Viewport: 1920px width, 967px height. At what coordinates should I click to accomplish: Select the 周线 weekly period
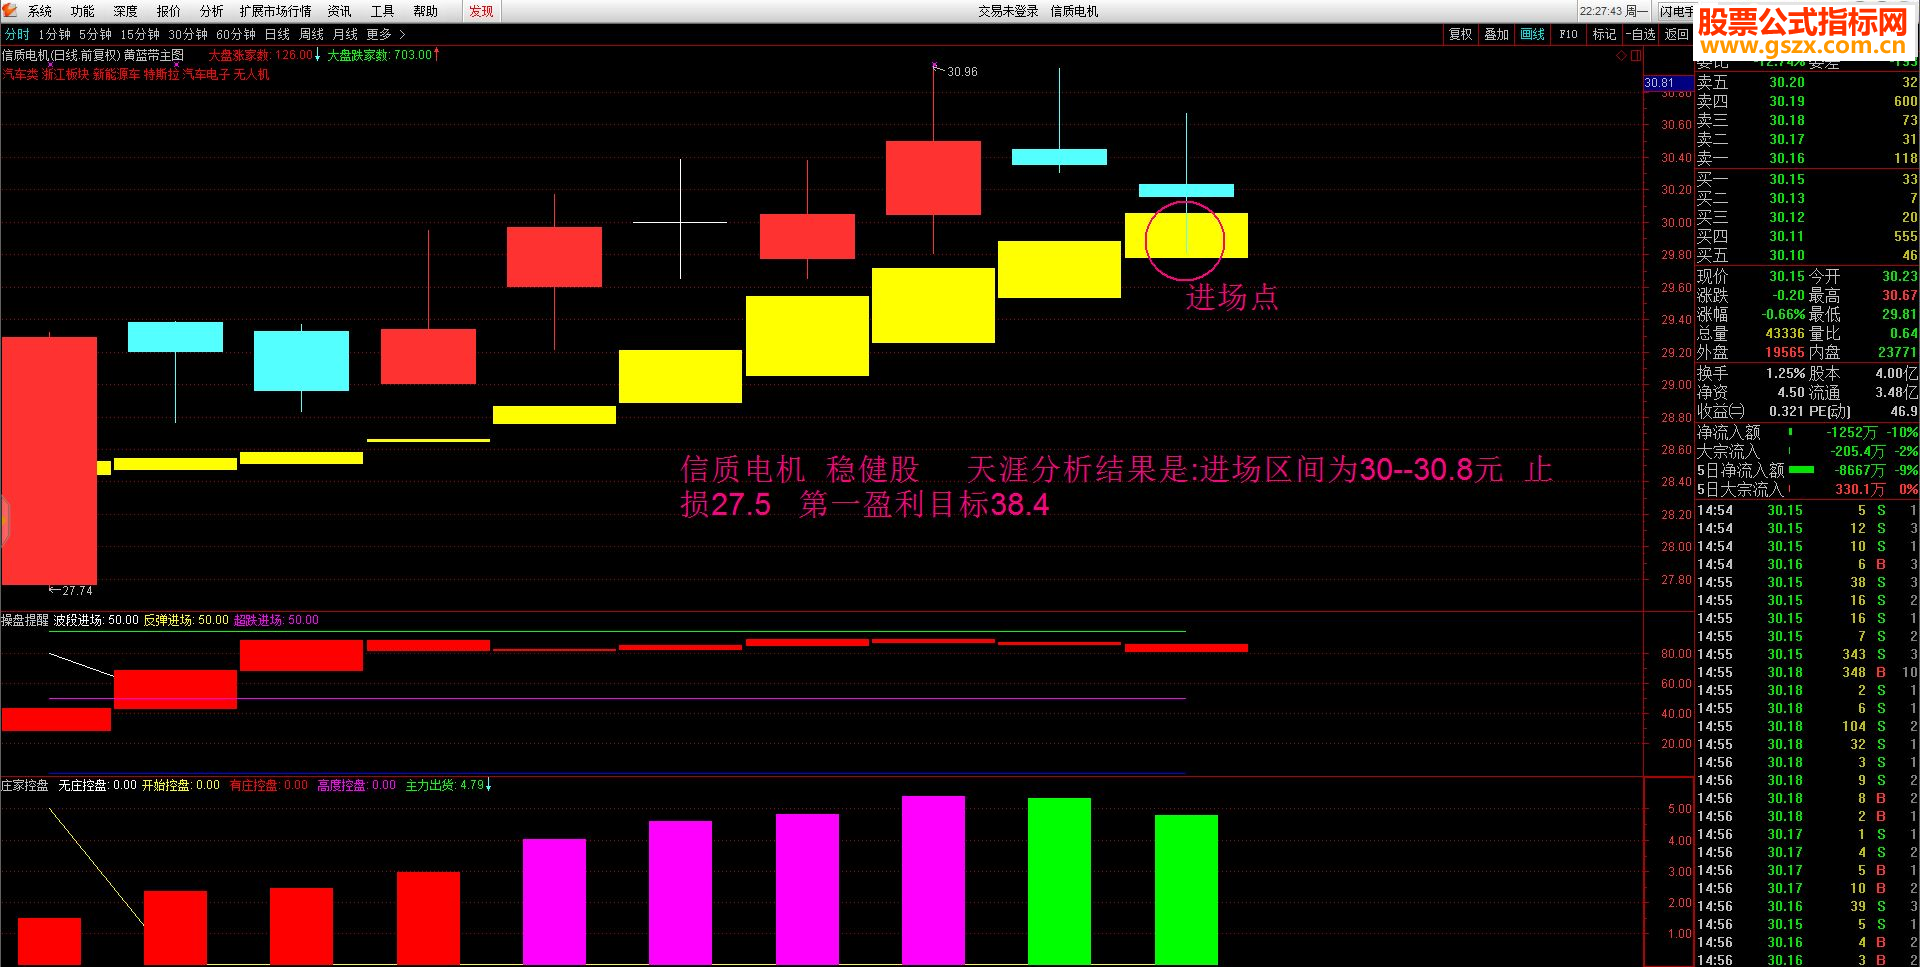tap(312, 34)
